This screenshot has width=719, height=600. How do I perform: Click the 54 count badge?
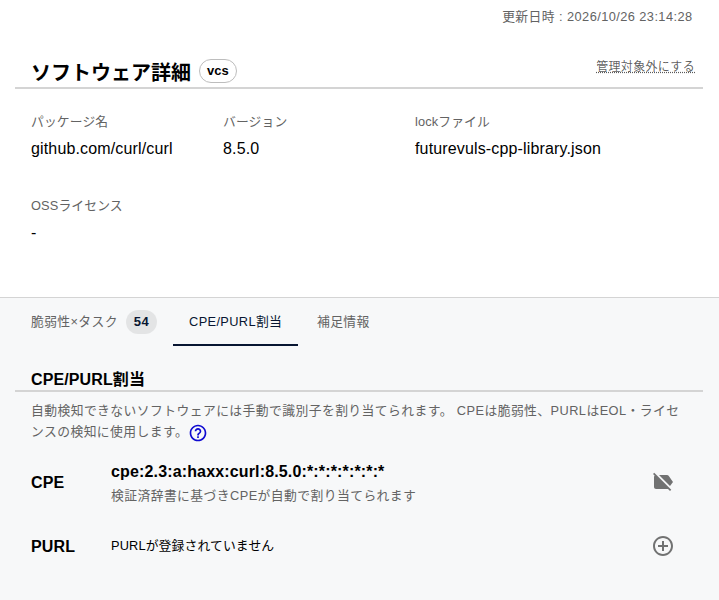pyautogui.click(x=141, y=322)
